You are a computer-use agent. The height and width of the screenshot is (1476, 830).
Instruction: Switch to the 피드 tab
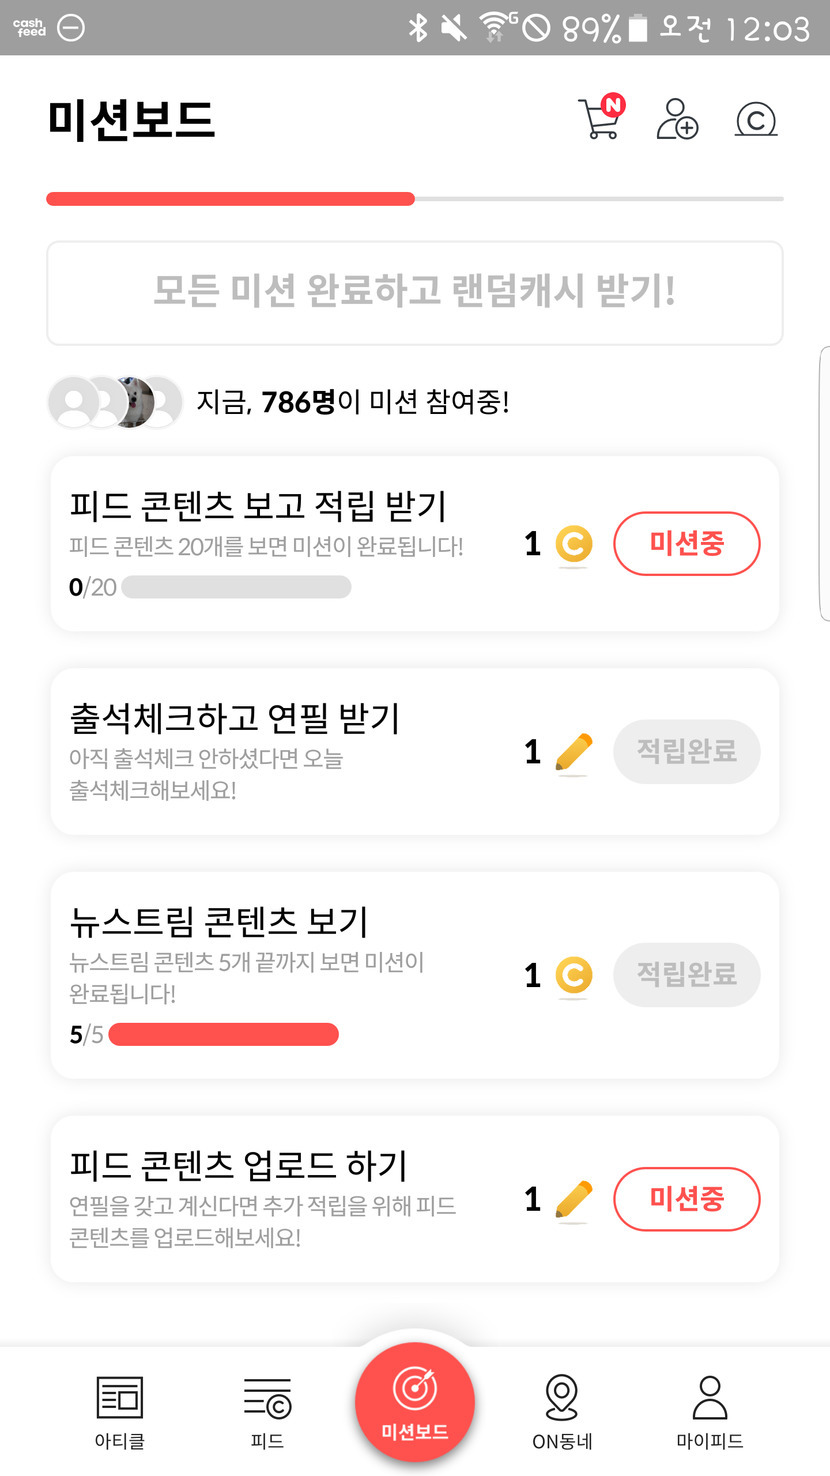point(267,1410)
